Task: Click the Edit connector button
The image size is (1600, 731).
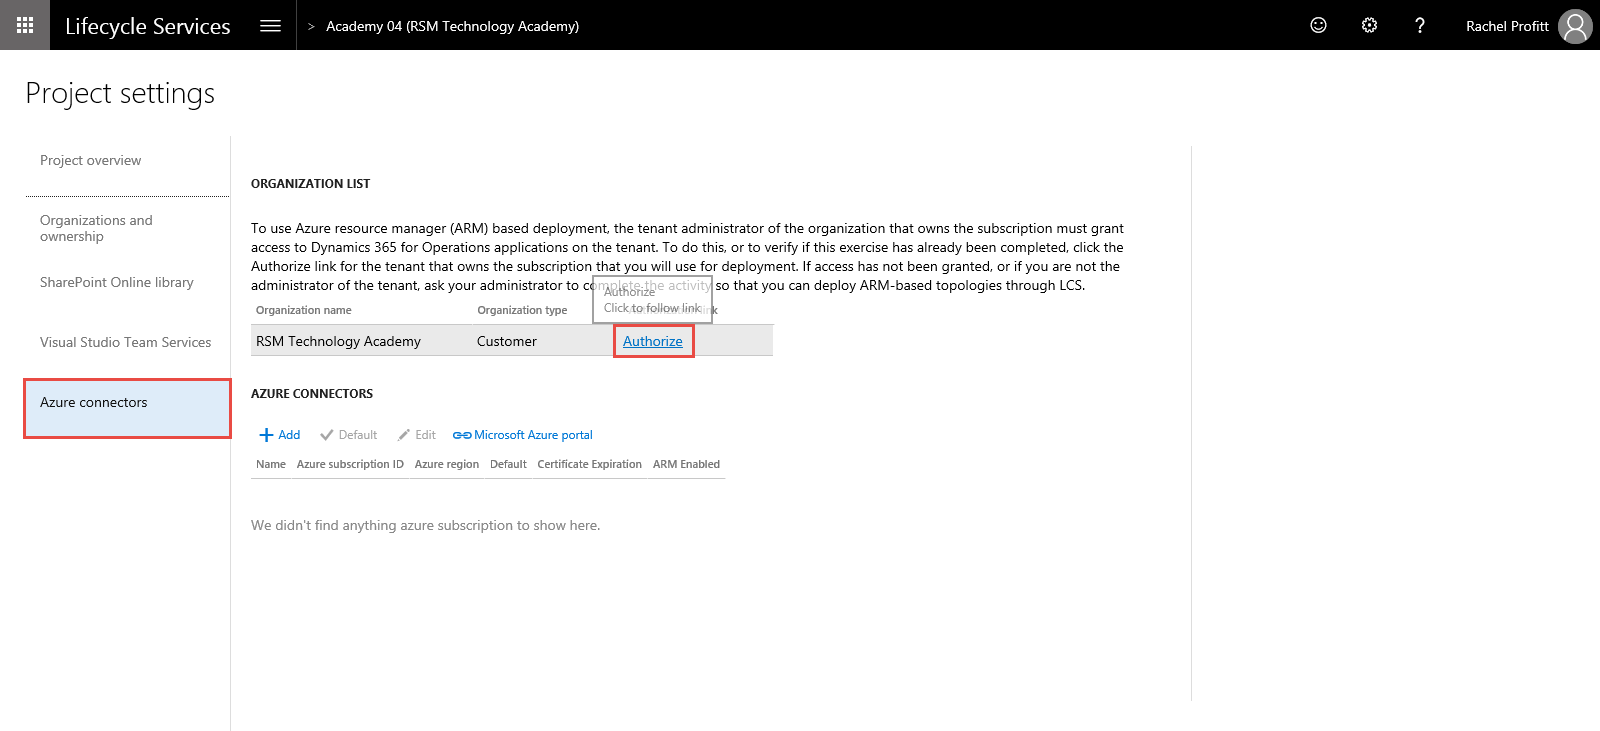Action: [417, 435]
